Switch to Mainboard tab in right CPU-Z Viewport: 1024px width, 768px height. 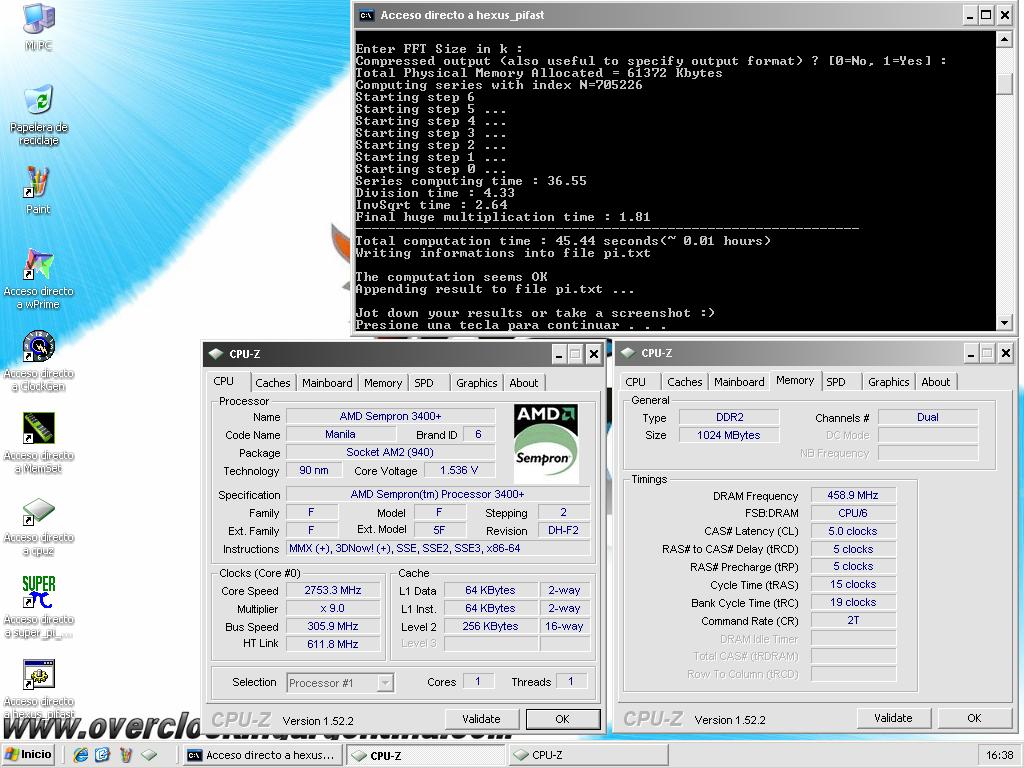pyautogui.click(x=739, y=382)
